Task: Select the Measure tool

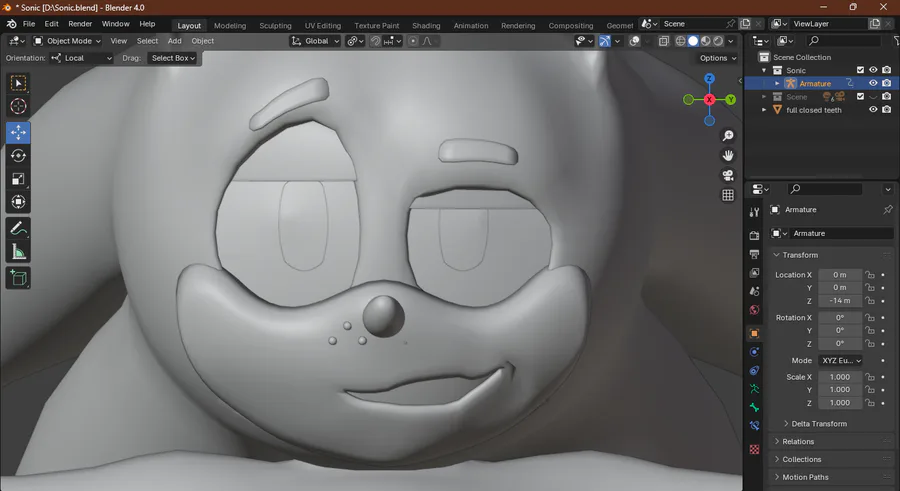Action: tap(18, 252)
